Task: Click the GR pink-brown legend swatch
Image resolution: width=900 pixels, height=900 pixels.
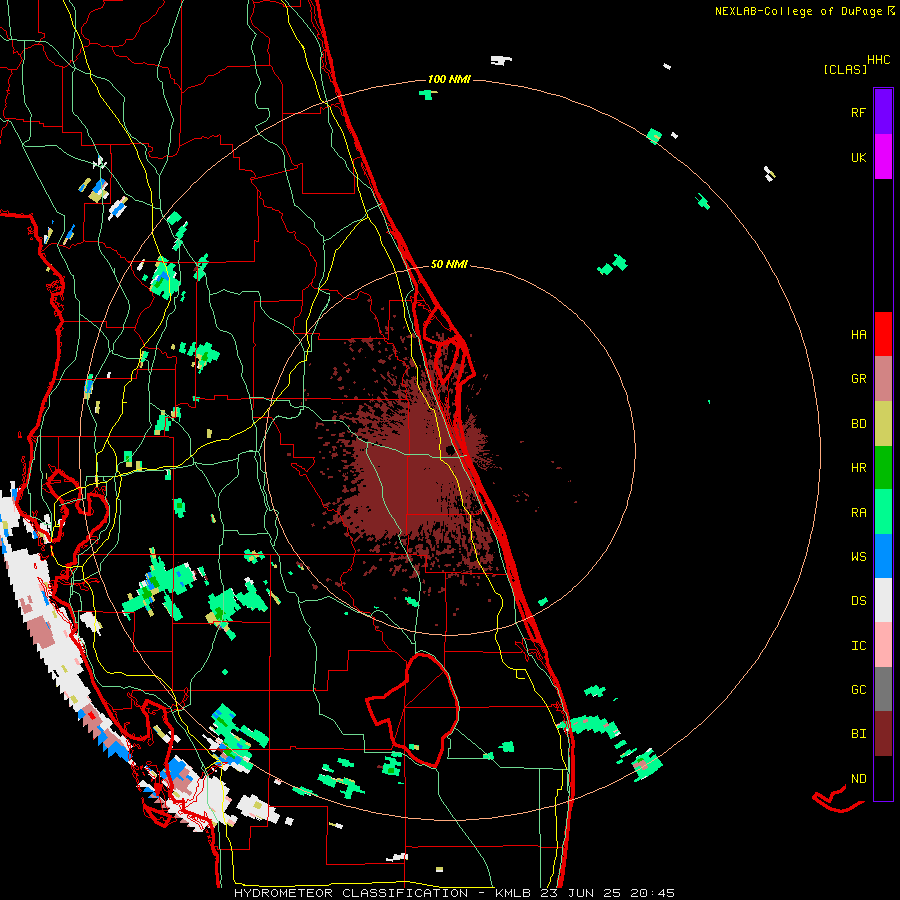Action: (883, 379)
